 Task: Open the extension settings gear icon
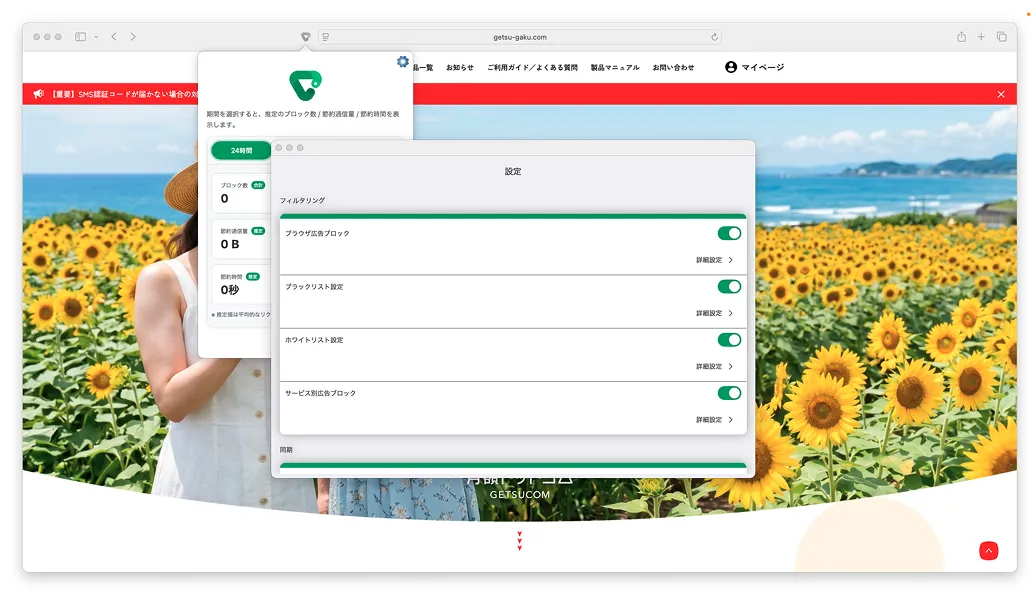[403, 61]
